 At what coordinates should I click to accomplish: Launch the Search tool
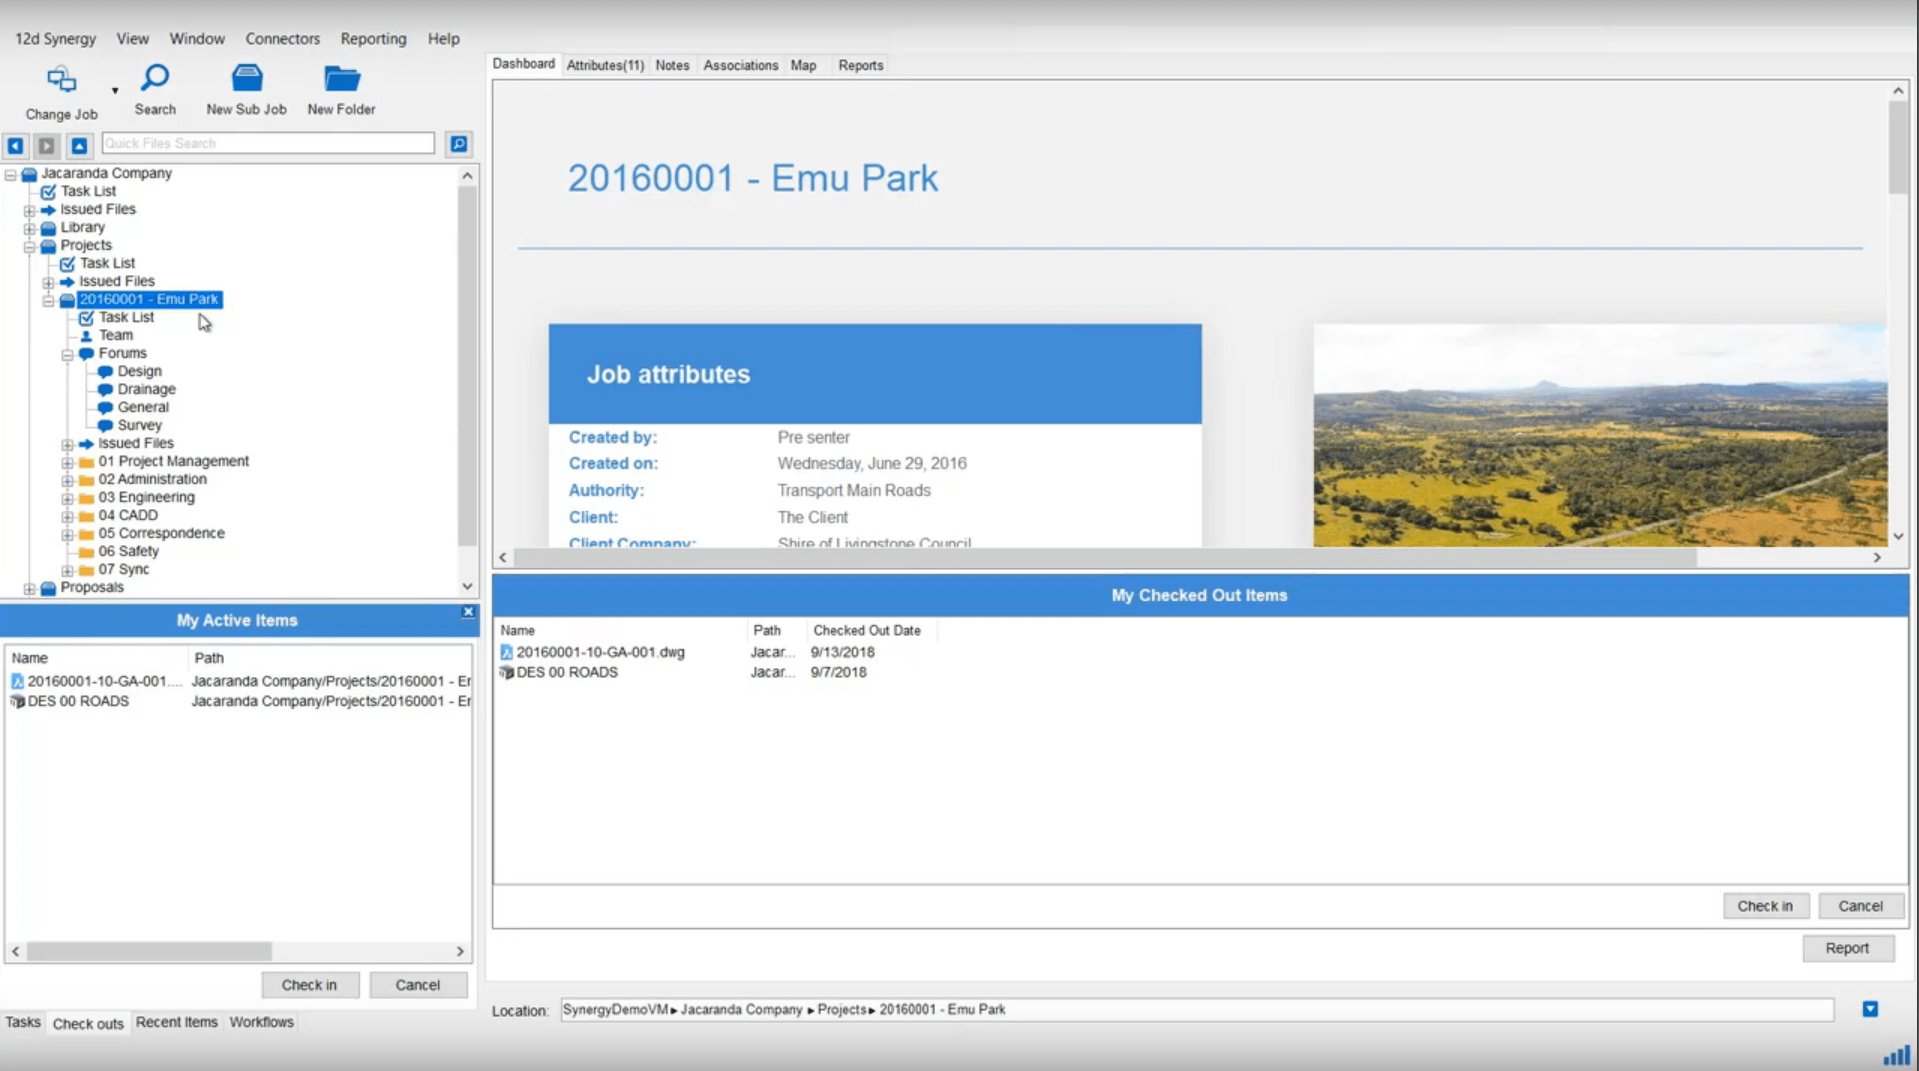[x=155, y=90]
